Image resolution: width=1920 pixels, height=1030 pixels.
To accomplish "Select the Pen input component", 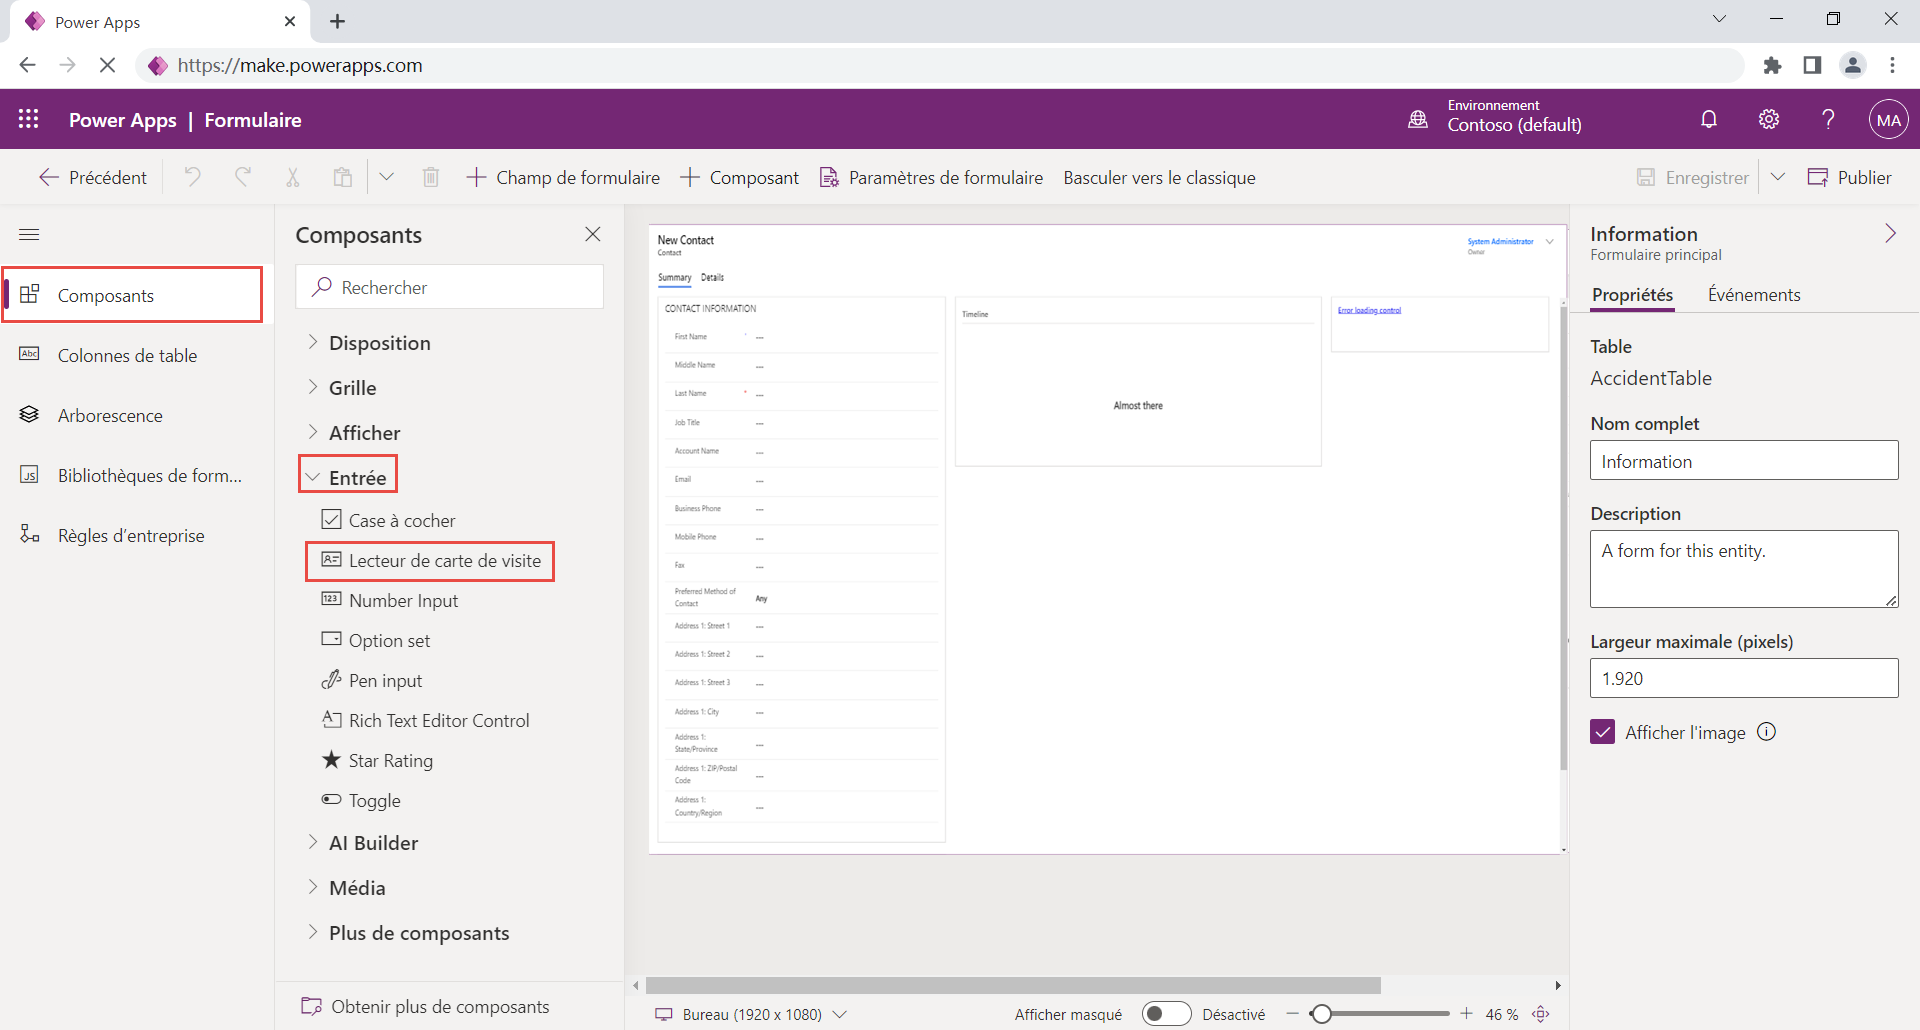I will (x=372, y=681).
